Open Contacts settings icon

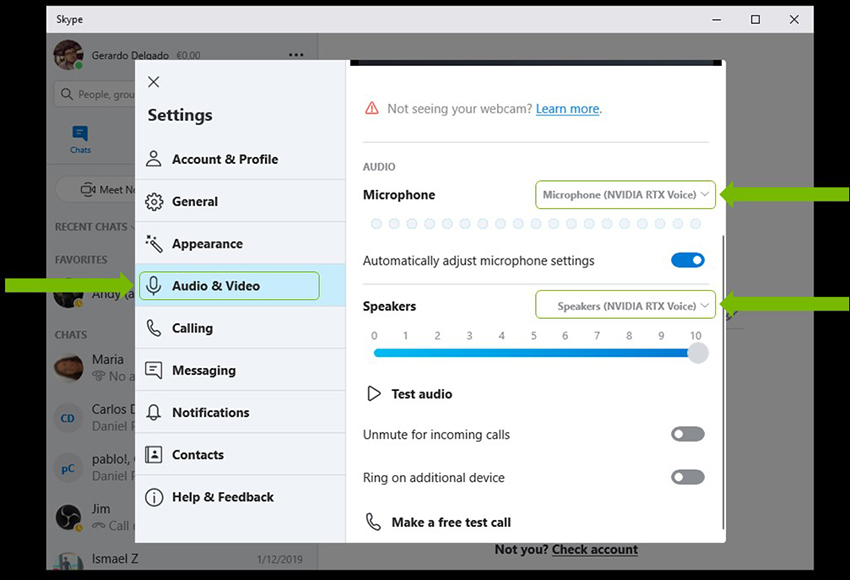pyautogui.click(x=154, y=454)
